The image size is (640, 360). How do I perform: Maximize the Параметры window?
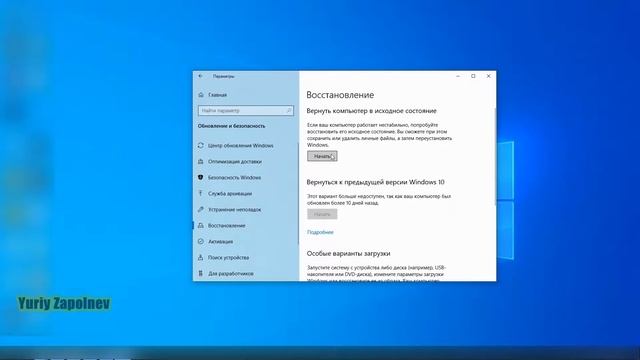click(x=473, y=76)
